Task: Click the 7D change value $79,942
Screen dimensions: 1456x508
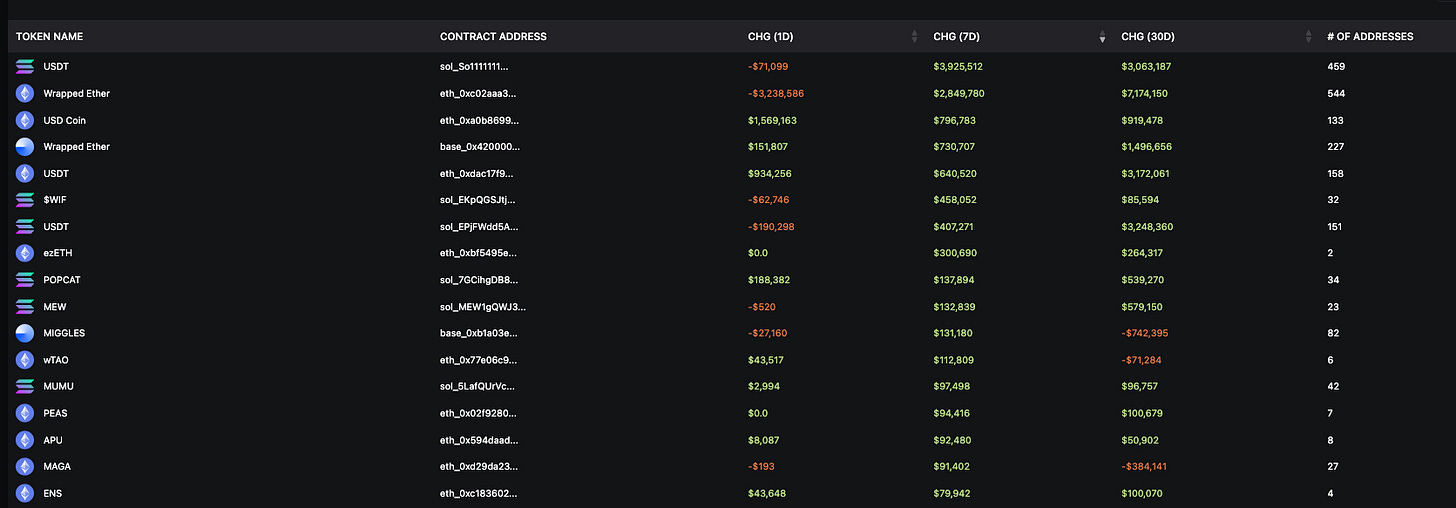Action: pos(952,493)
